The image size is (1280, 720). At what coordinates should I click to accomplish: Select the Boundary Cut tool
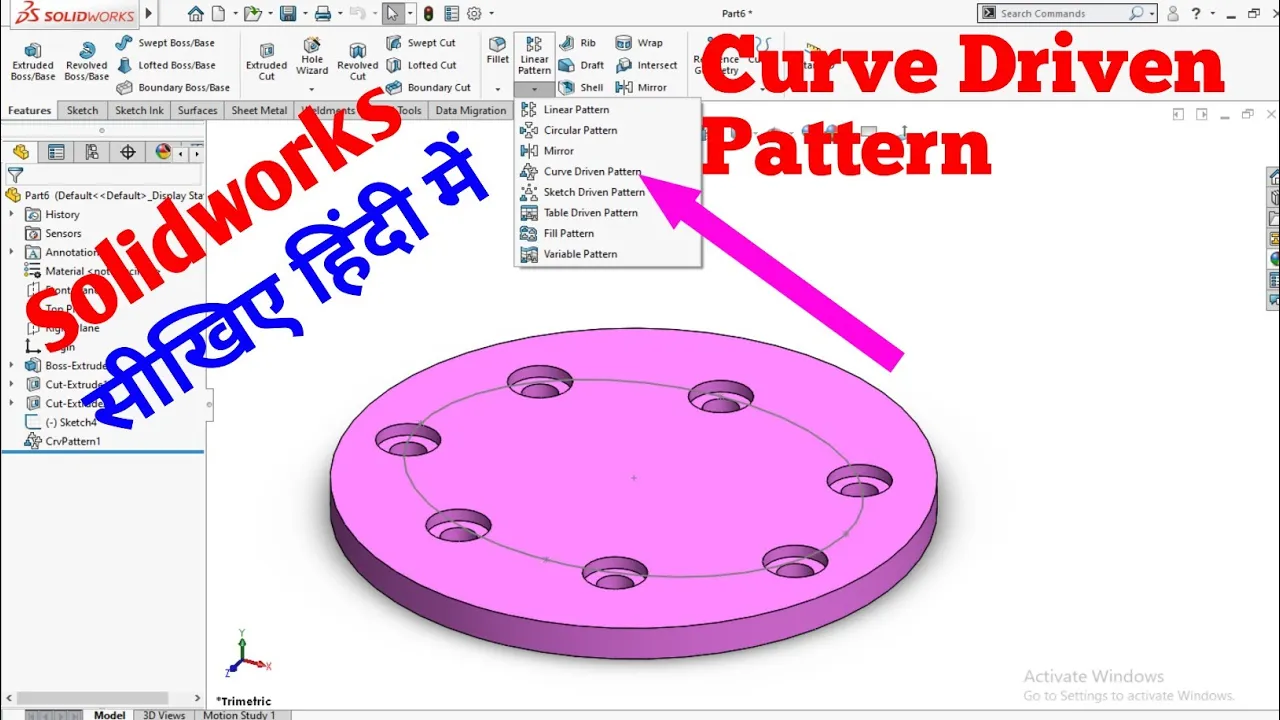(x=428, y=87)
